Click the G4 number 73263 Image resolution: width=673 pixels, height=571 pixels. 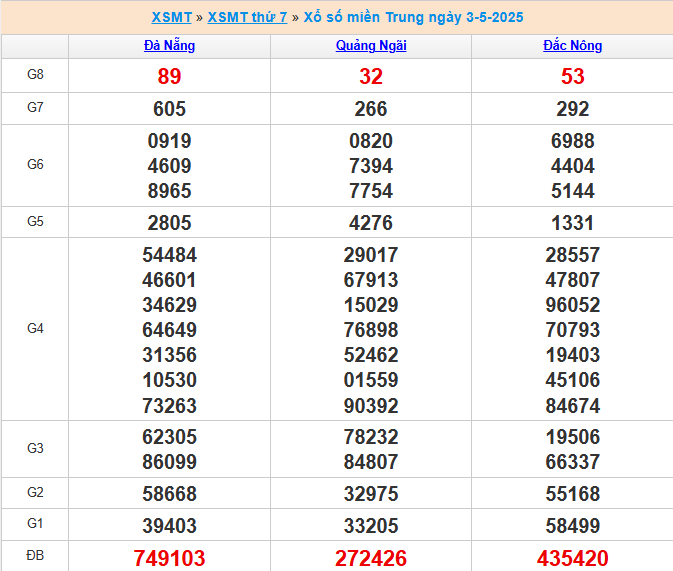point(169,406)
